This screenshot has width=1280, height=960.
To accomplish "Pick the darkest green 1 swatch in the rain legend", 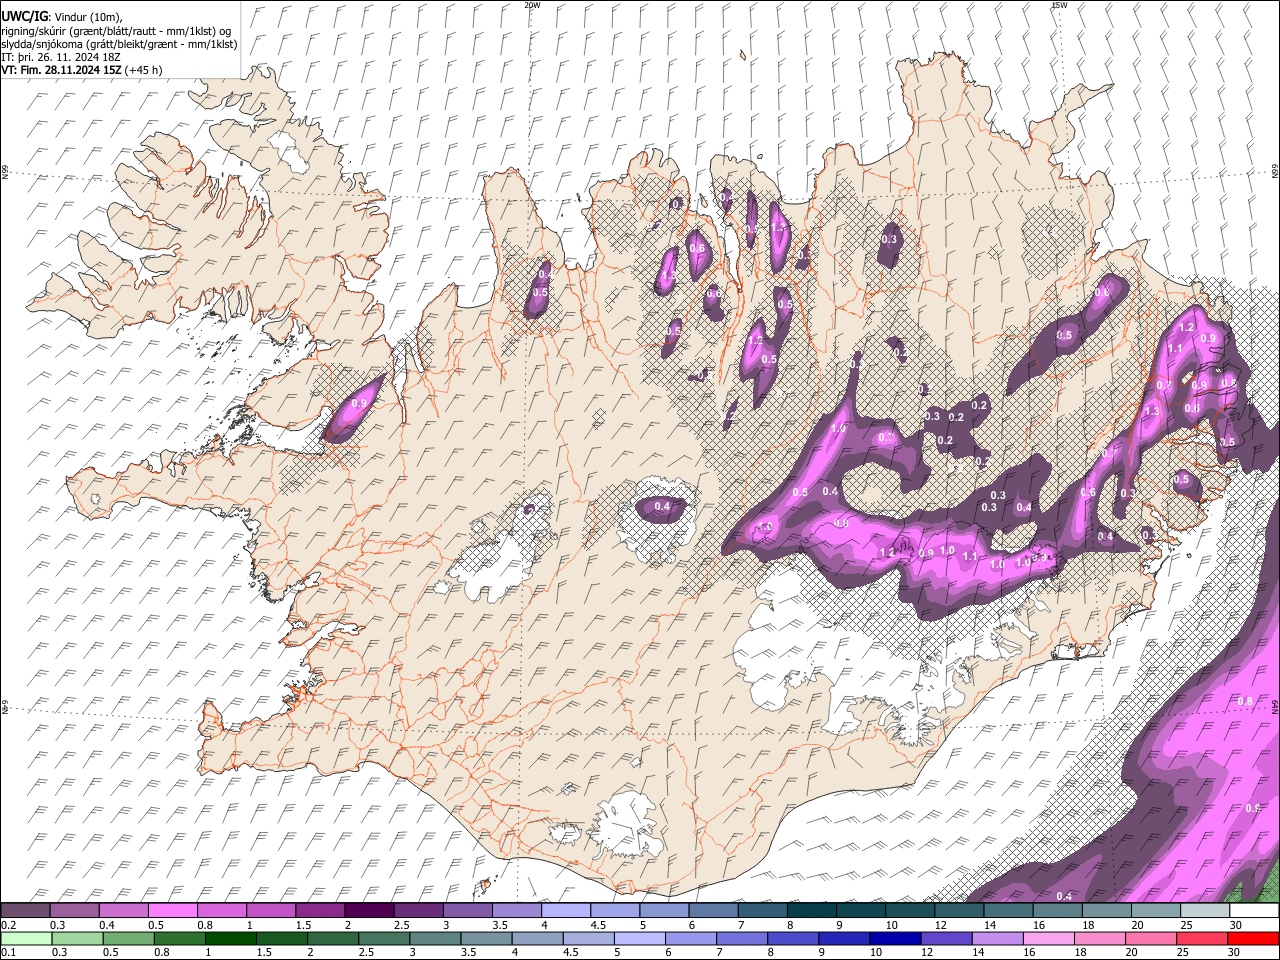I will coord(230,938).
